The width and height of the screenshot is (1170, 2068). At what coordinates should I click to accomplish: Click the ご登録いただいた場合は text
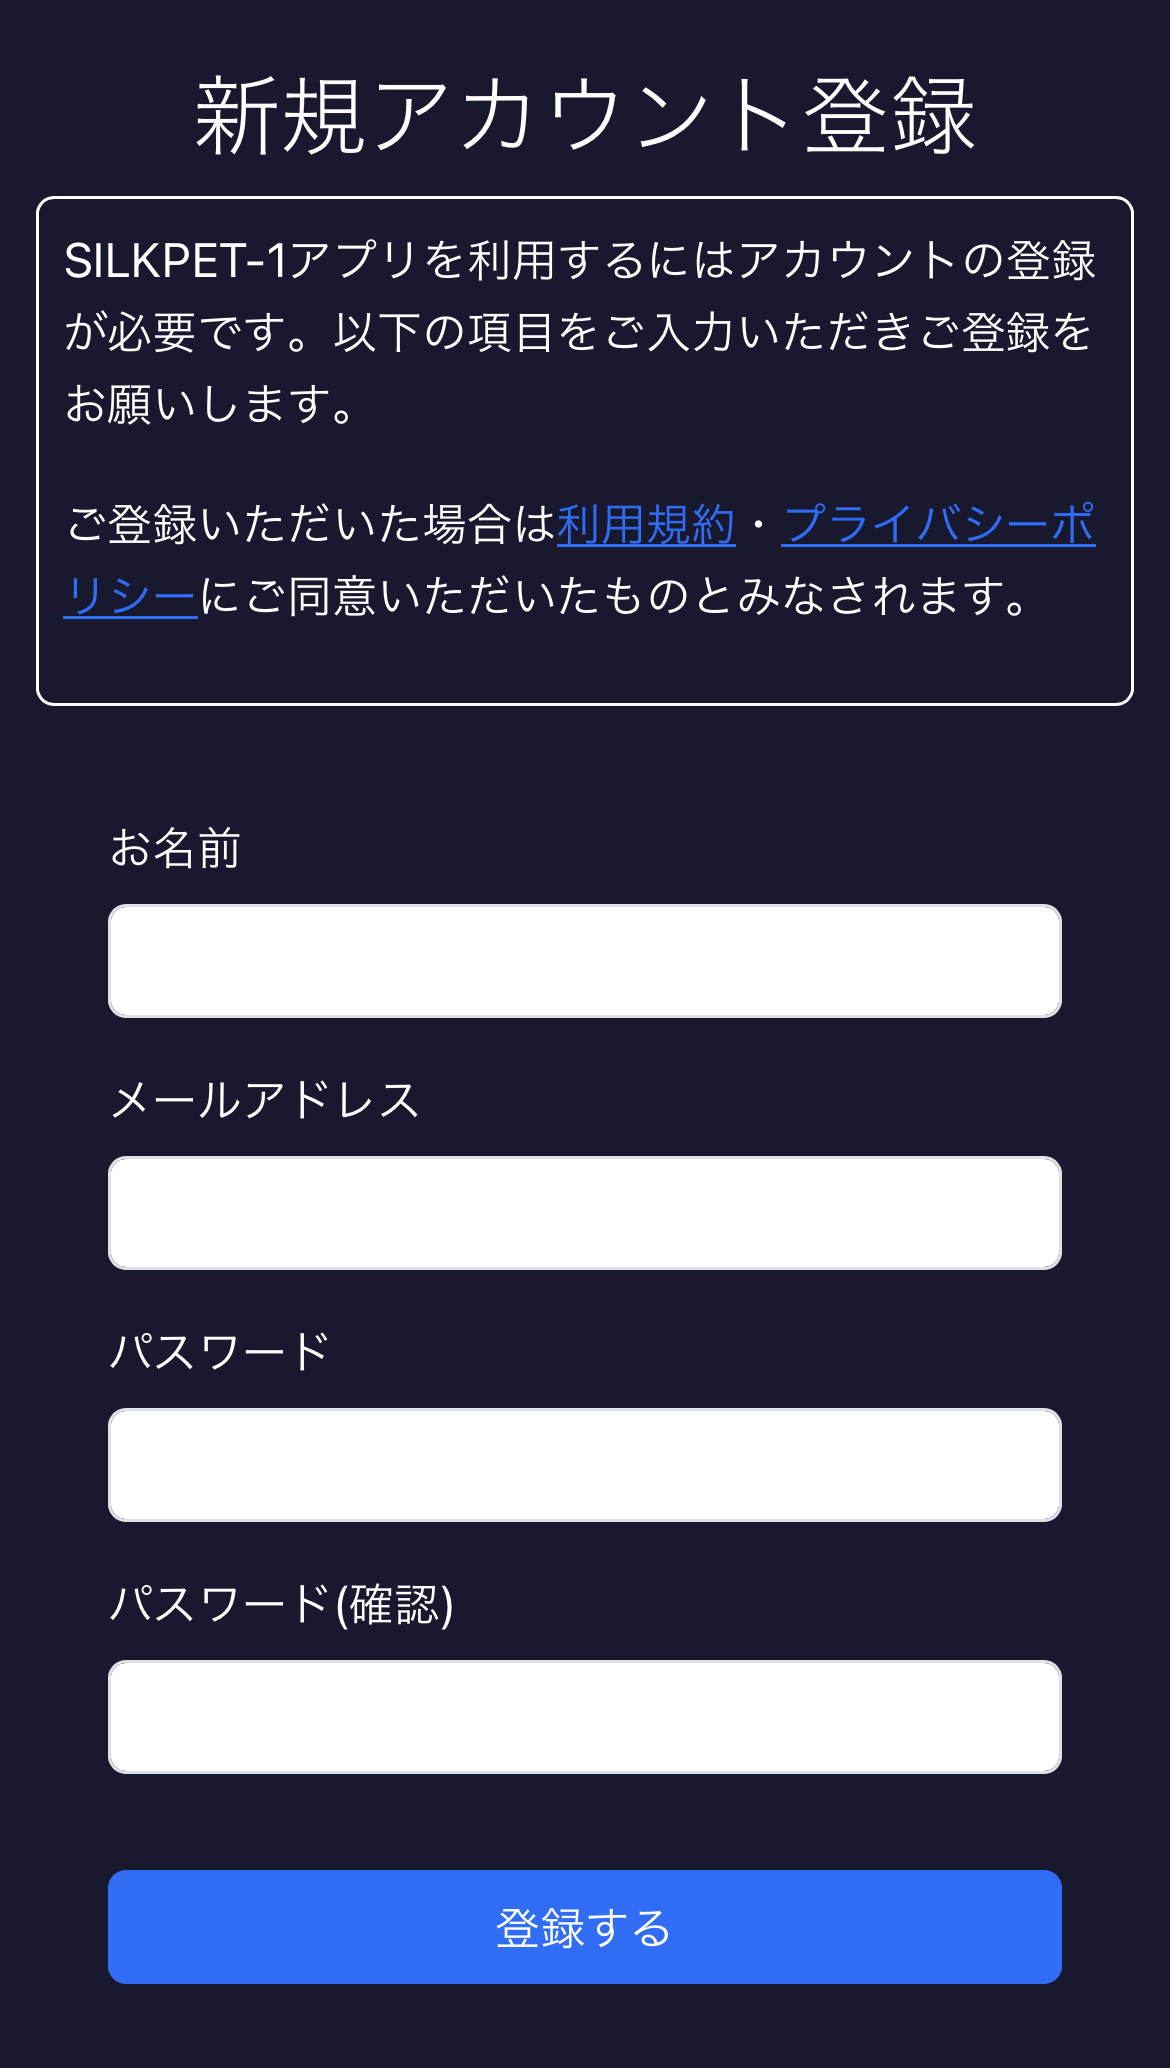[310, 525]
